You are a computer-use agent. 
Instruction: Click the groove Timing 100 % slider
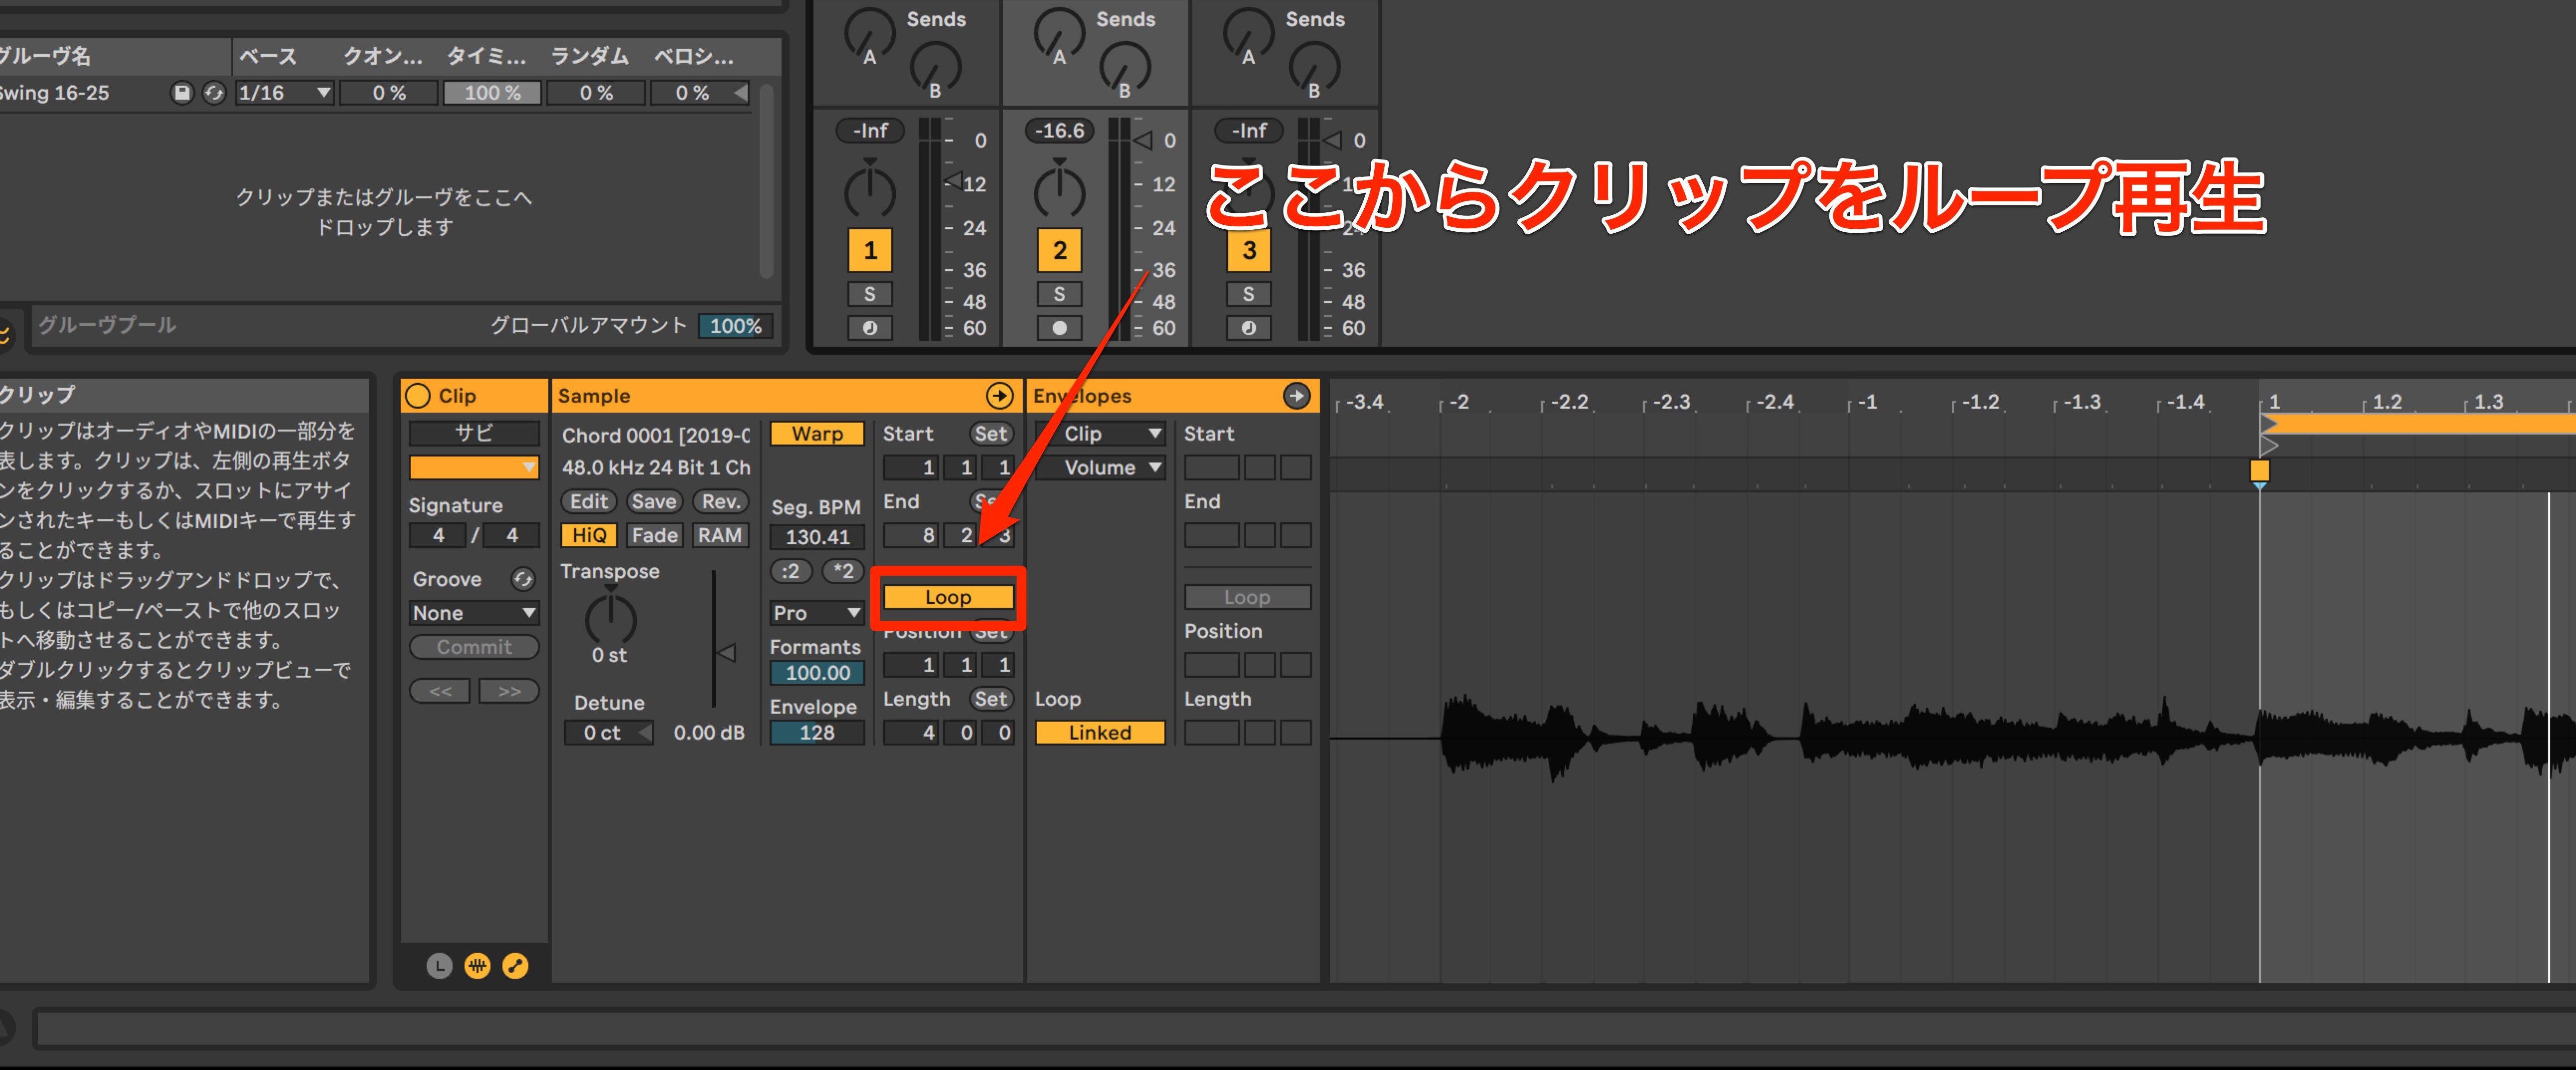492,93
